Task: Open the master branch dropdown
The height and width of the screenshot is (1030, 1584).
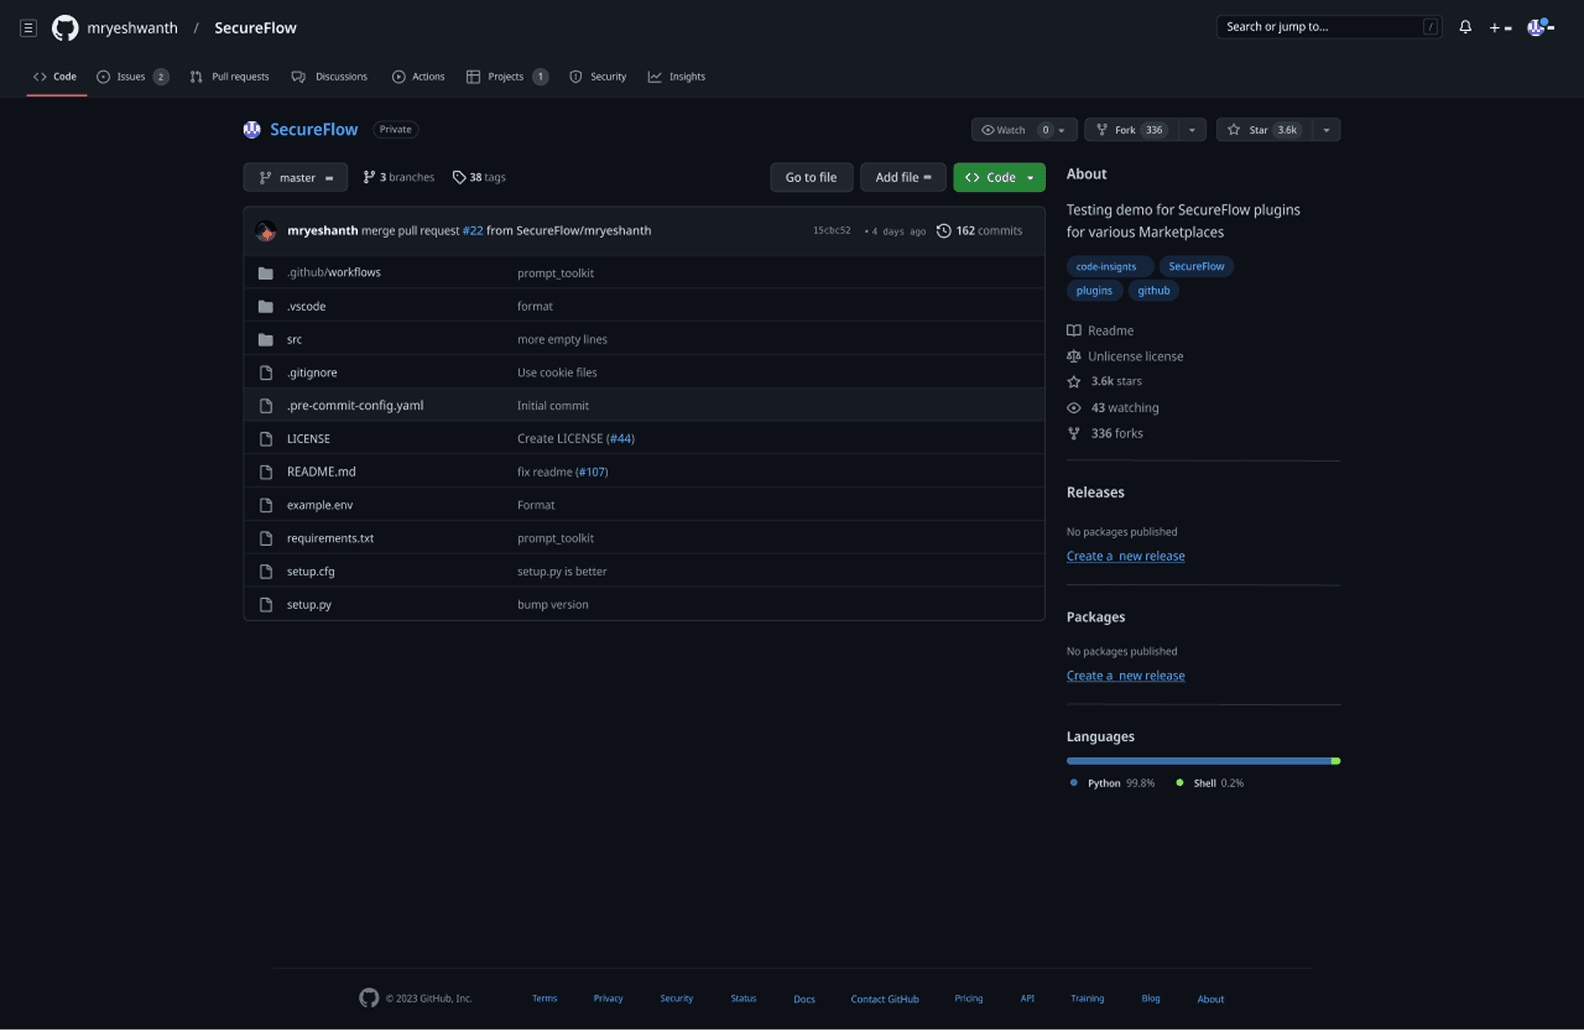Action: 295,177
